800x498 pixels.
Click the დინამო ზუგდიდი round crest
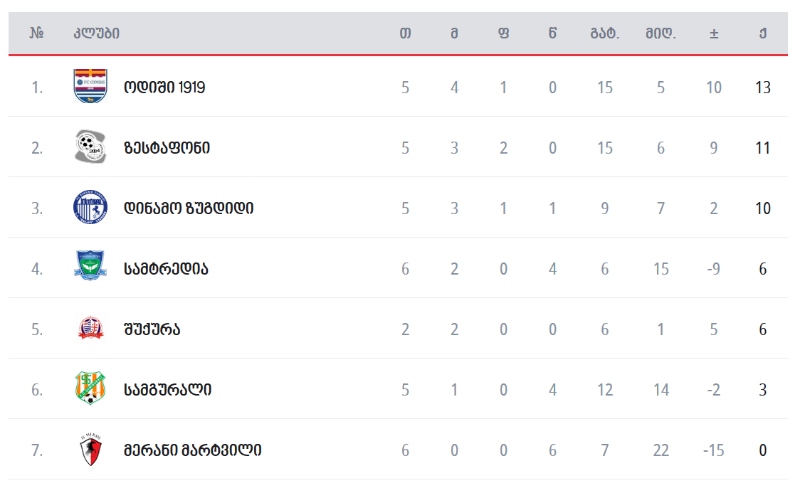click(x=90, y=207)
